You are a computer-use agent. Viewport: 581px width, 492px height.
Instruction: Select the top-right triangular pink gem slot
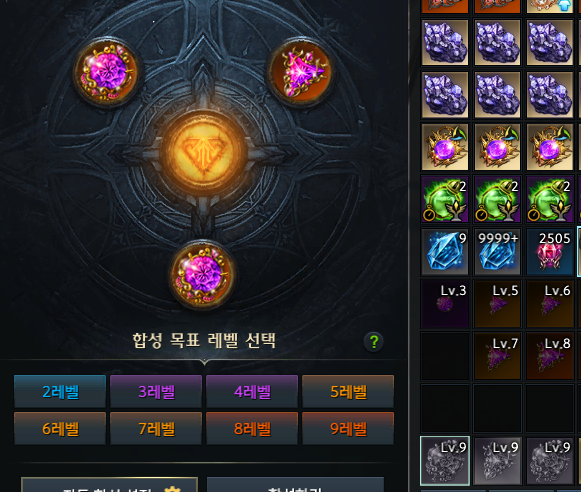pos(300,72)
